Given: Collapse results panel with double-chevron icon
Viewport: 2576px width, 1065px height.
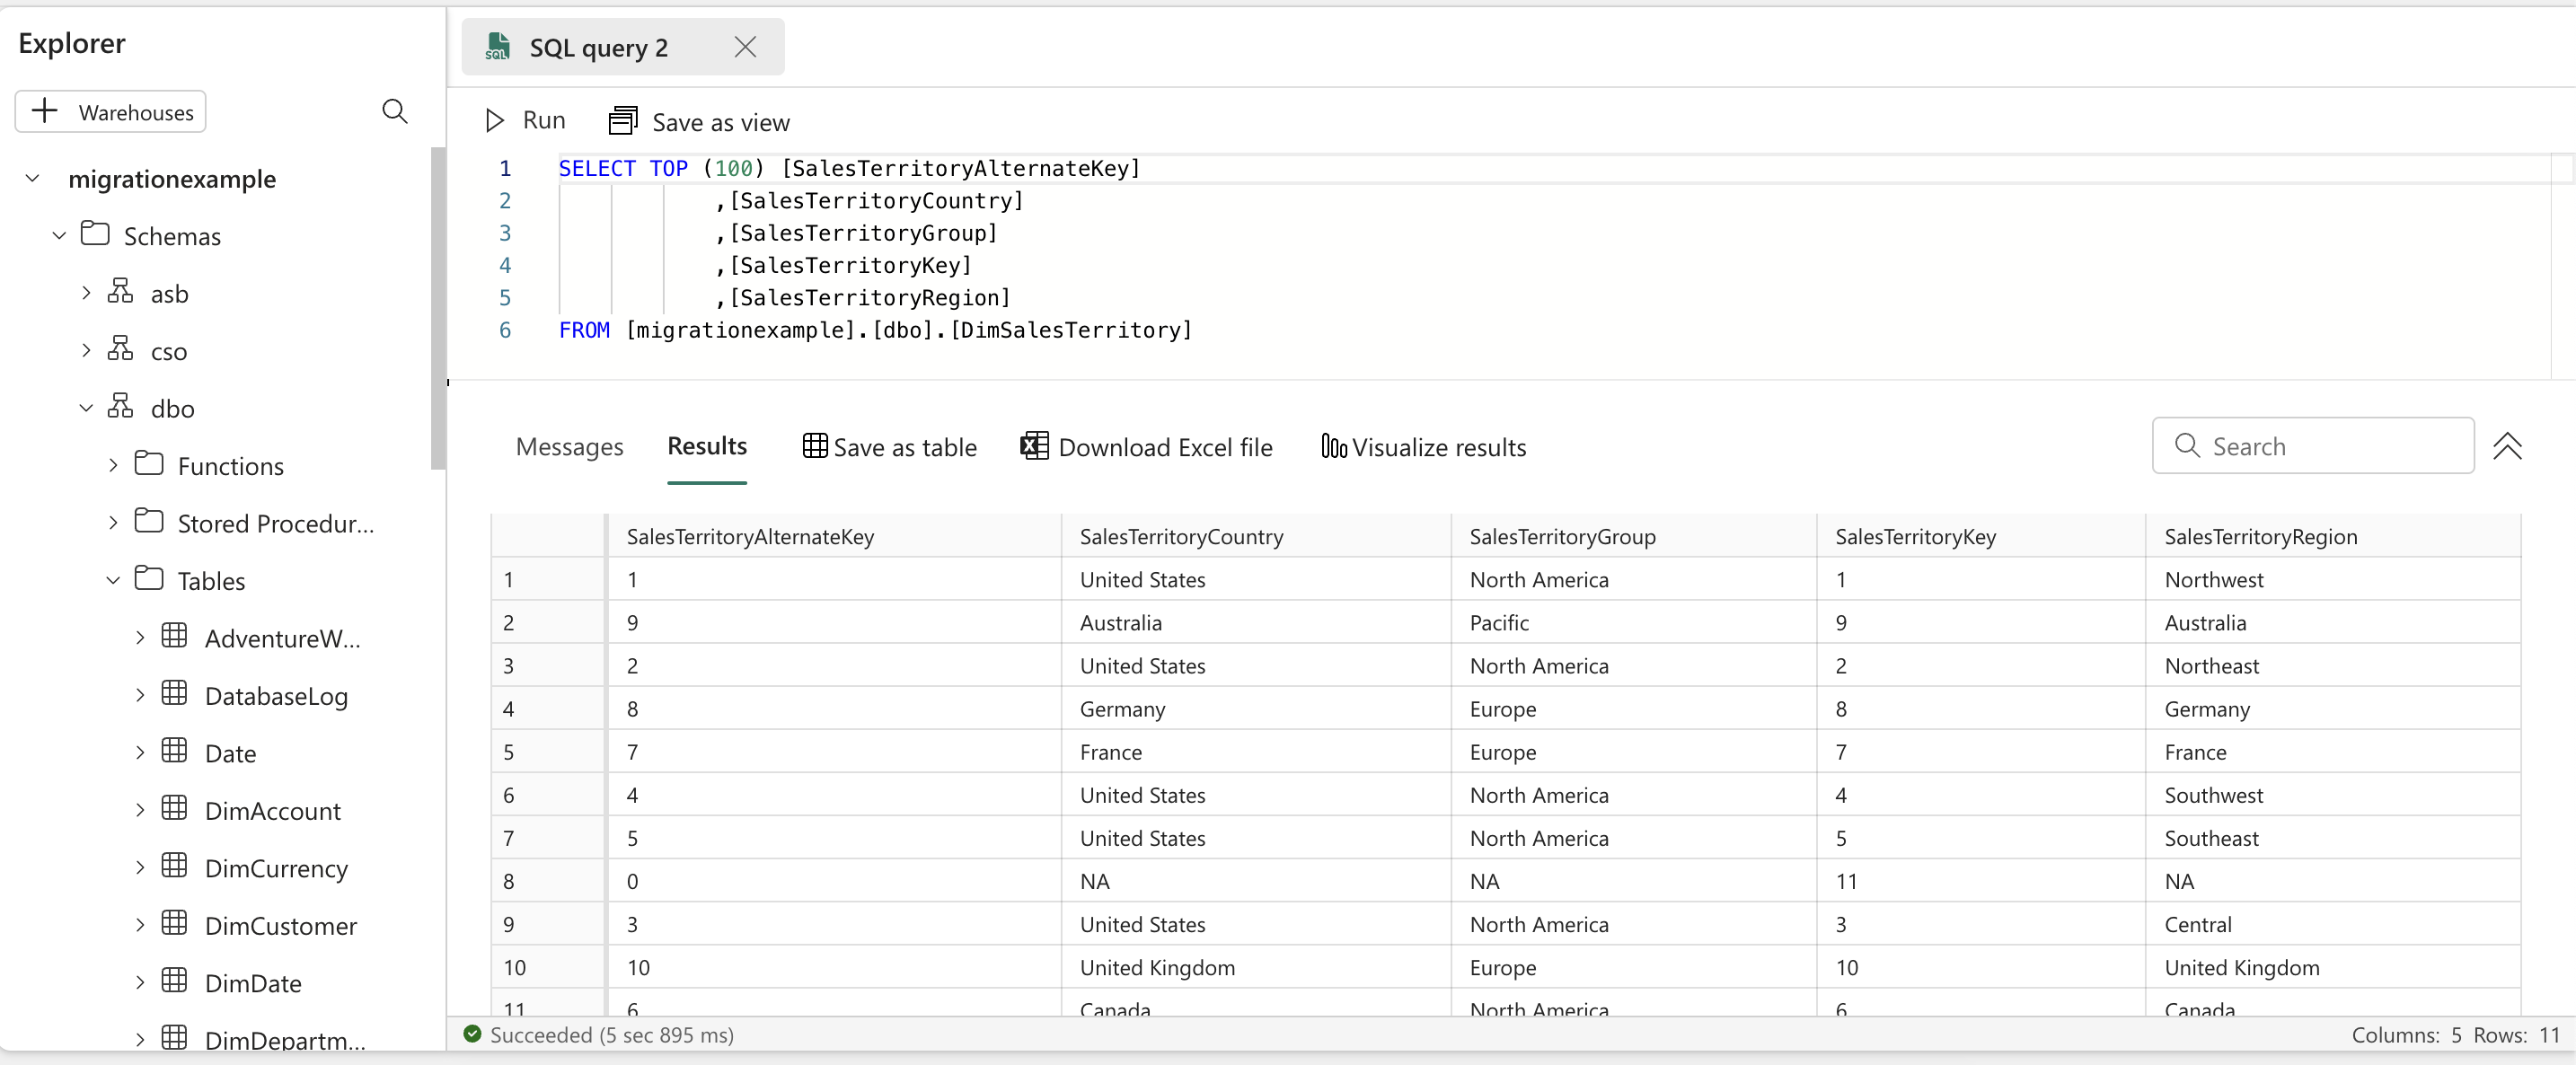Looking at the screenshot, I should [2509, 447].
